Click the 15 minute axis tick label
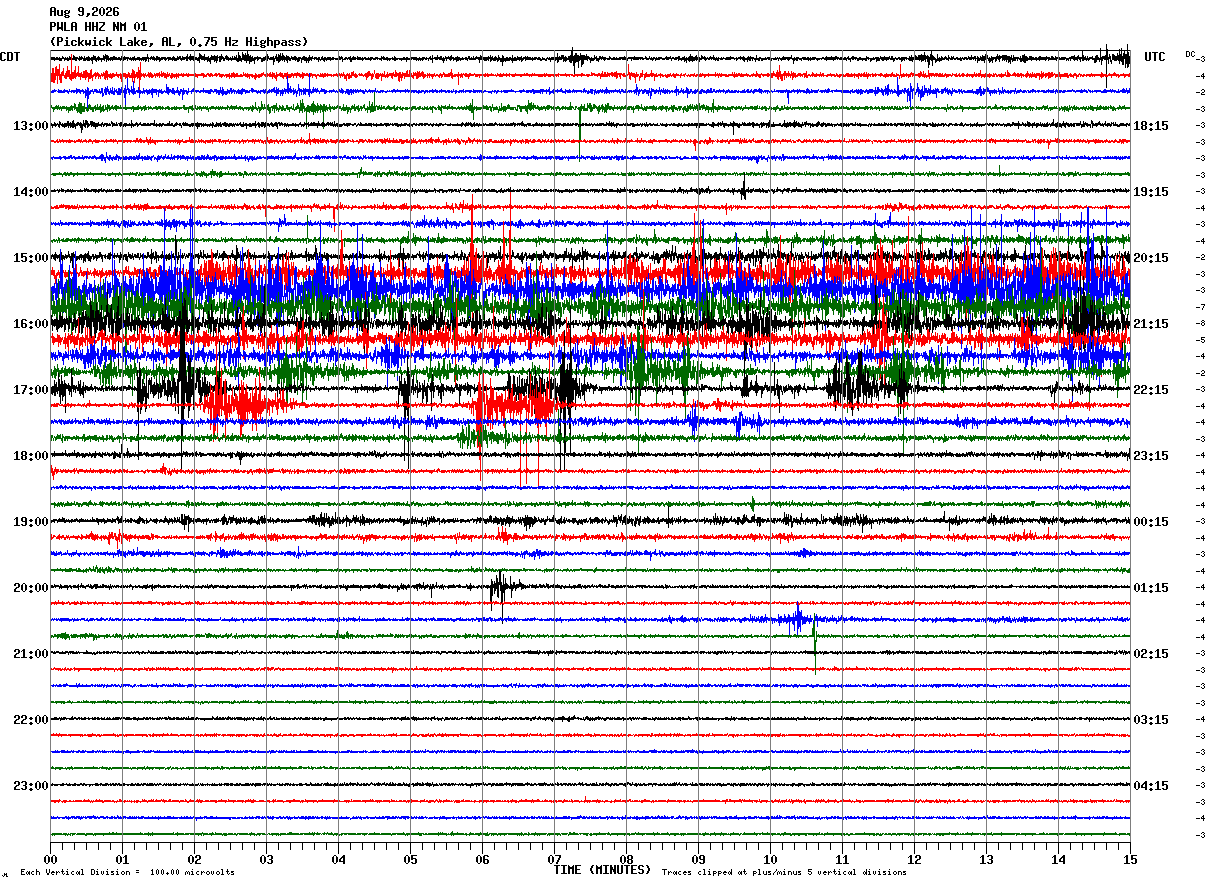Viewport: 1210px width, 886px height. pyautogui.click(x=1130, y=860)
